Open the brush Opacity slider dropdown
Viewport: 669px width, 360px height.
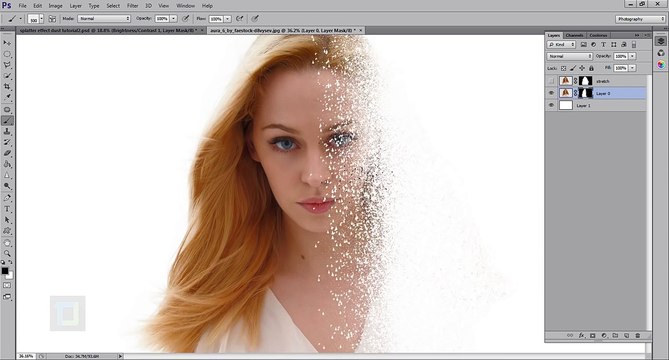[173, 19]
